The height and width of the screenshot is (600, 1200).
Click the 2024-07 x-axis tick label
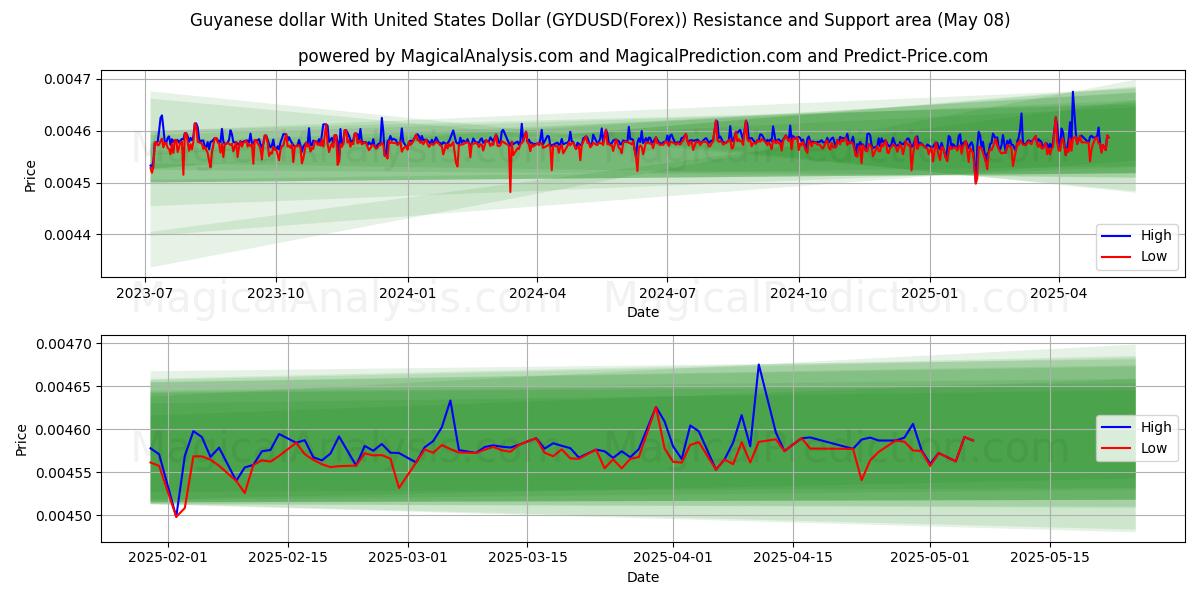pos(667,295)
